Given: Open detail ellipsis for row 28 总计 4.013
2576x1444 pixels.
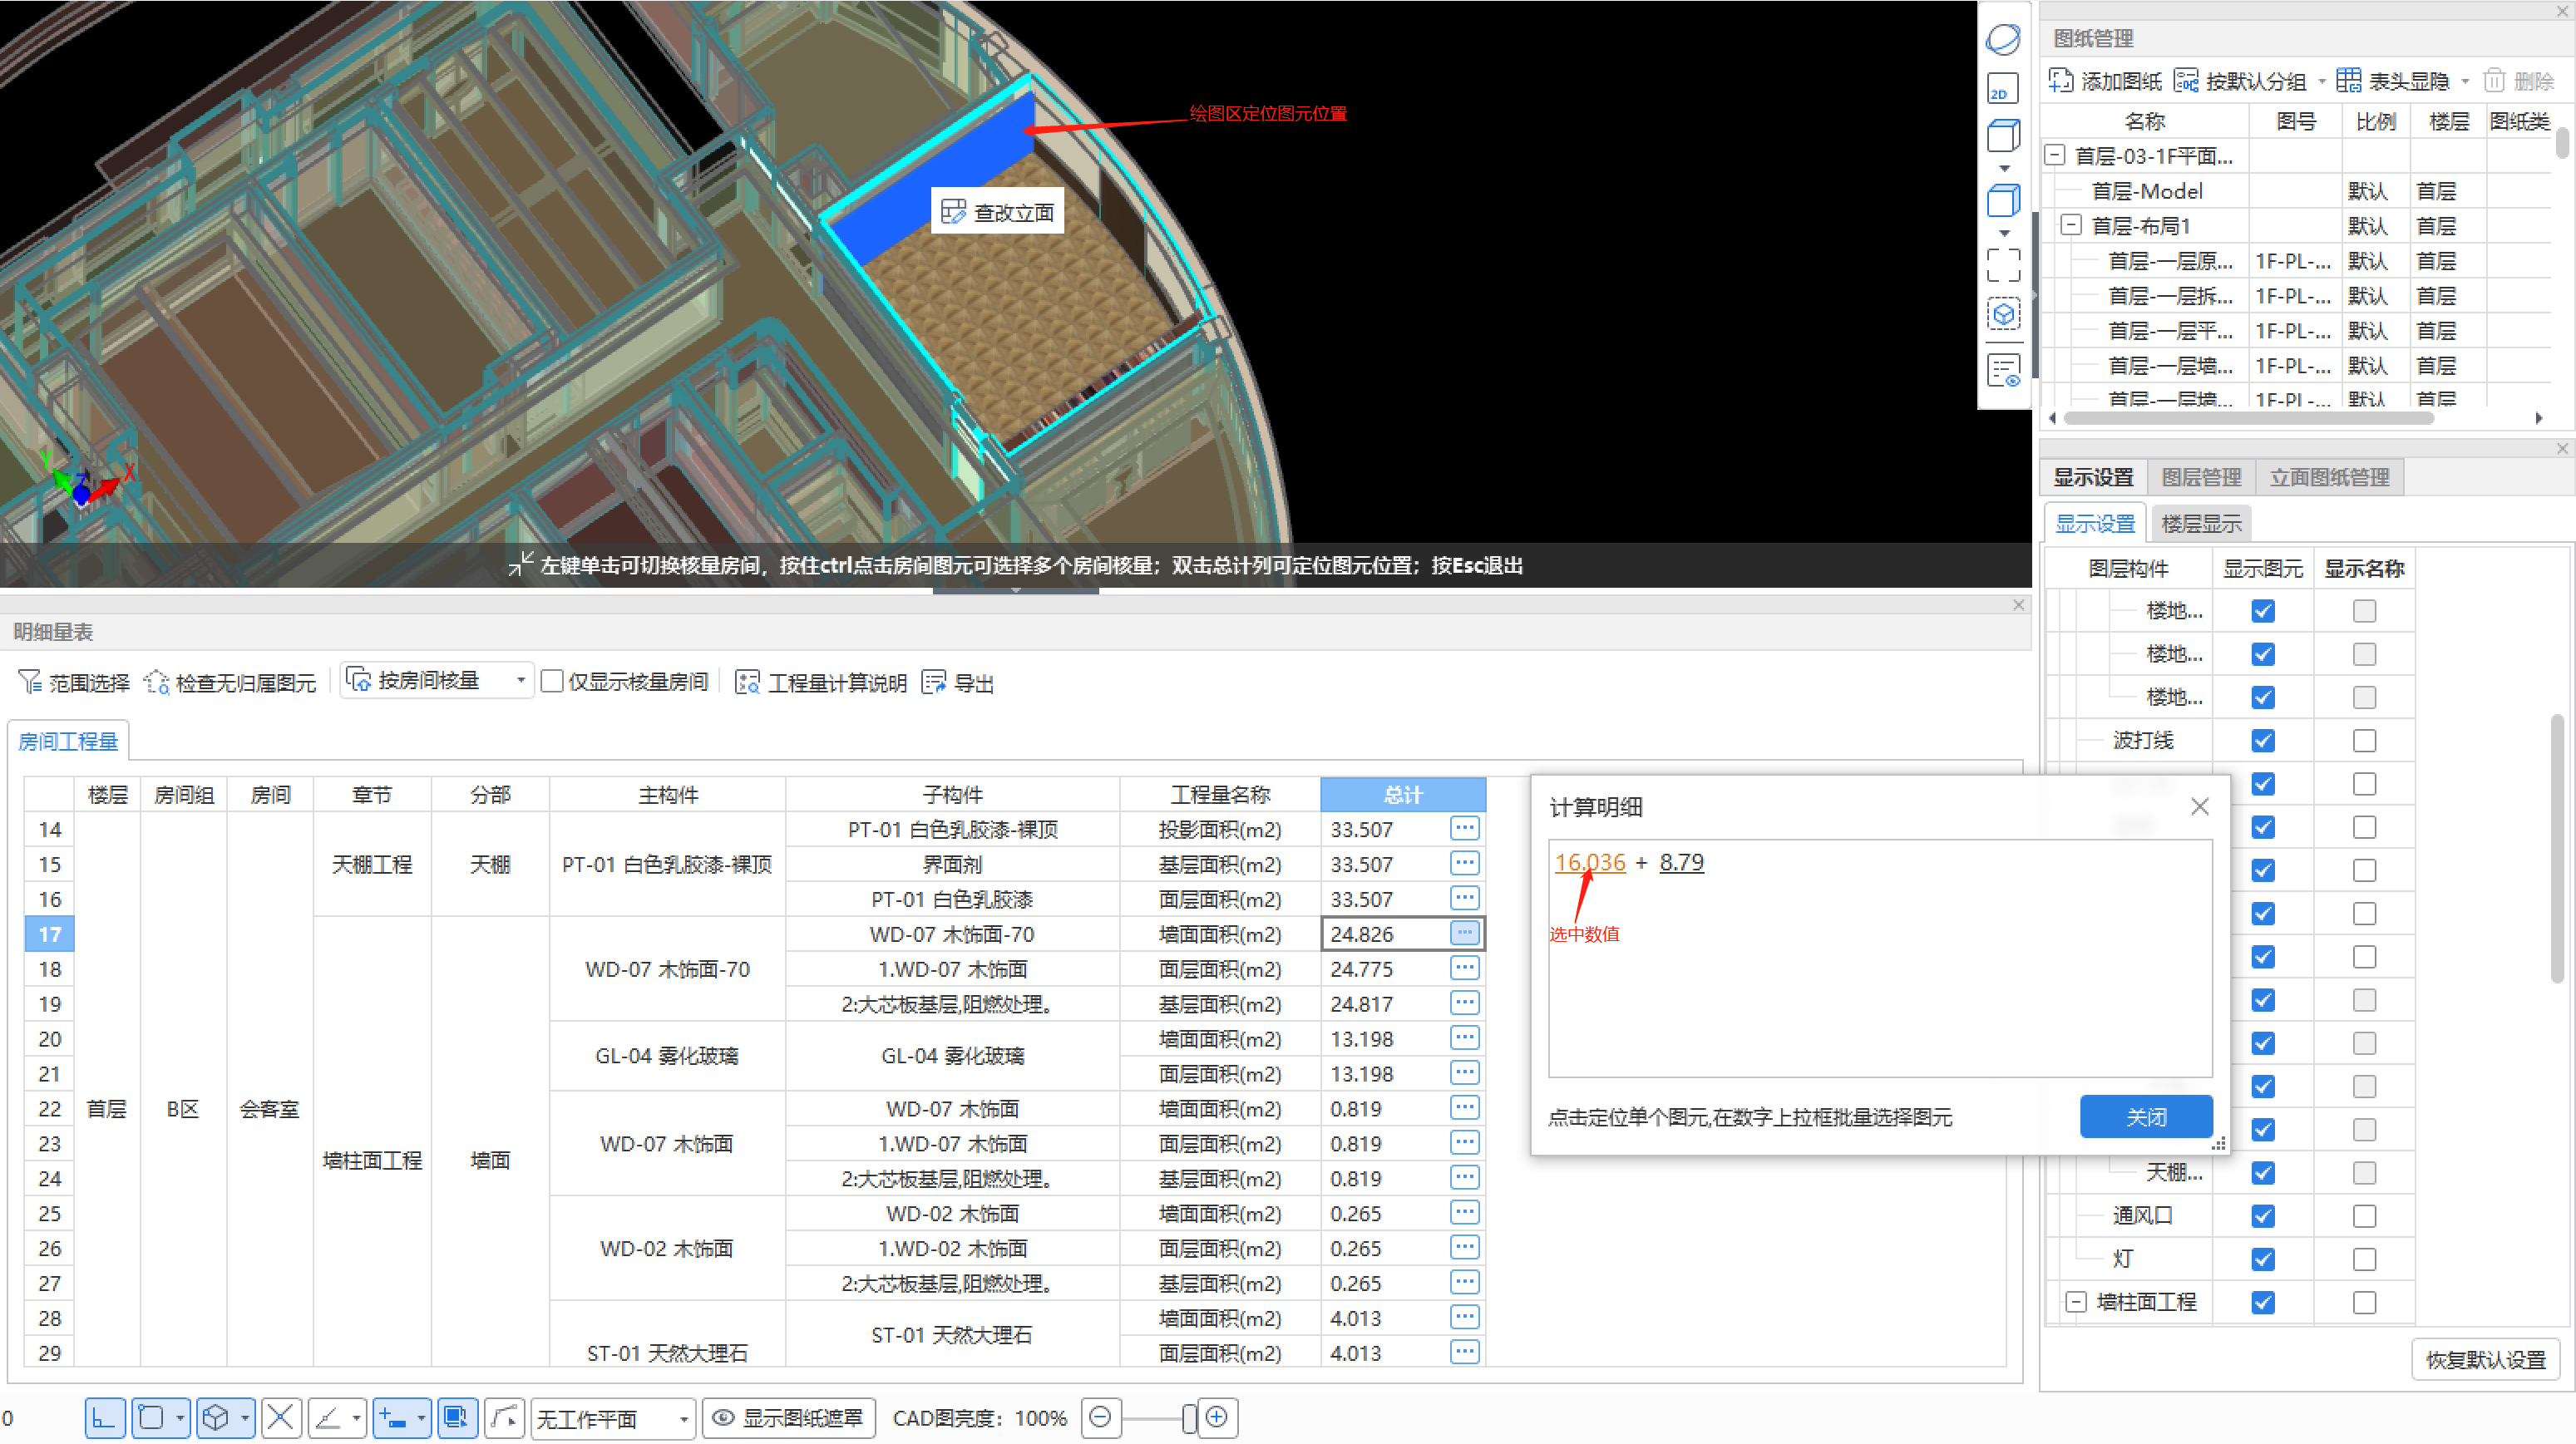Looking at the screenshot, I should 1464,1317.
